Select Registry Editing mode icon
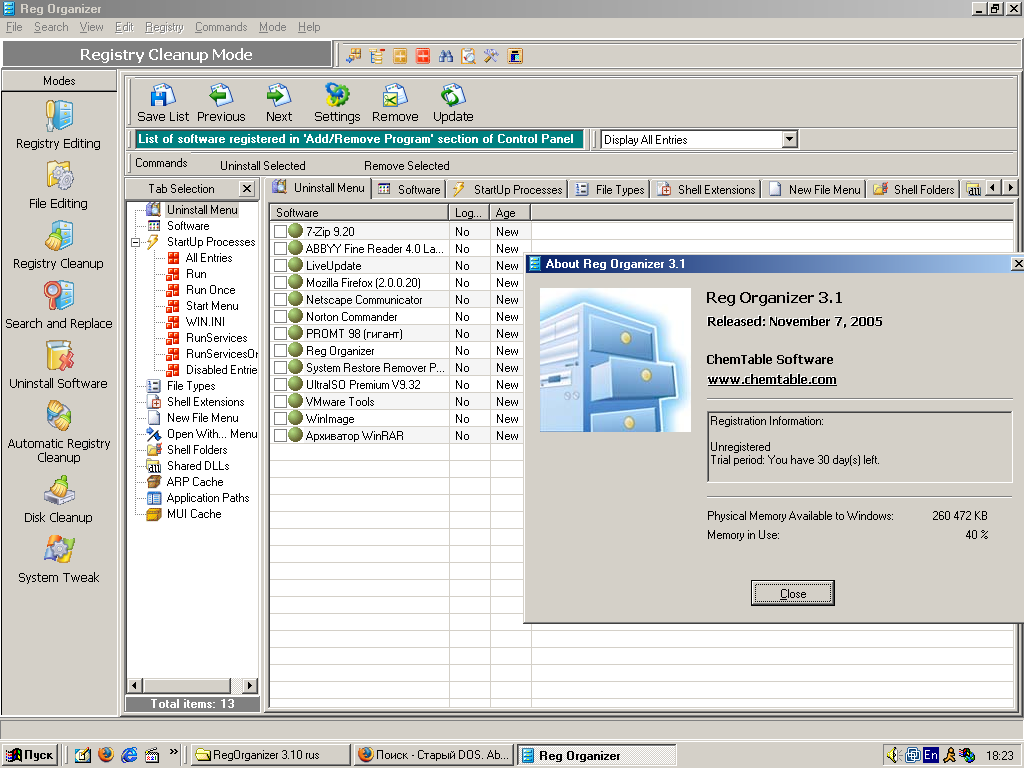The image size is (1024, 768). tap(58, 116)
